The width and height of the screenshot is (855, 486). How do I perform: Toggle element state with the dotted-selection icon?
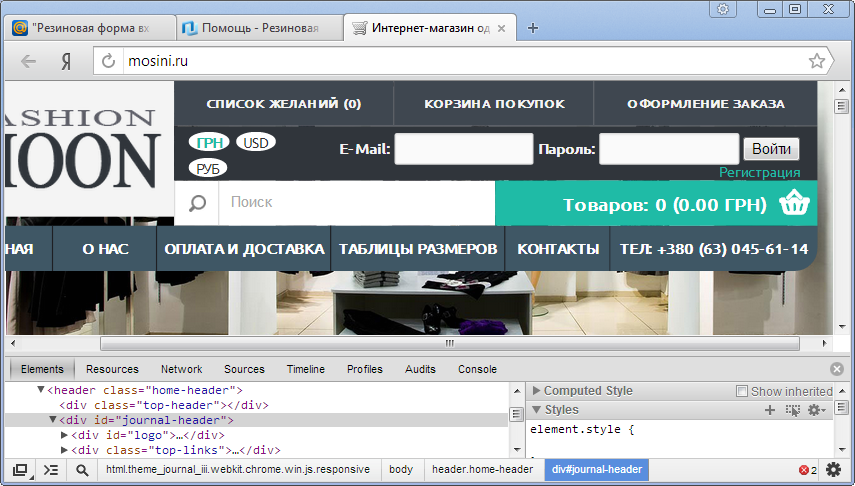click(792, 410)
